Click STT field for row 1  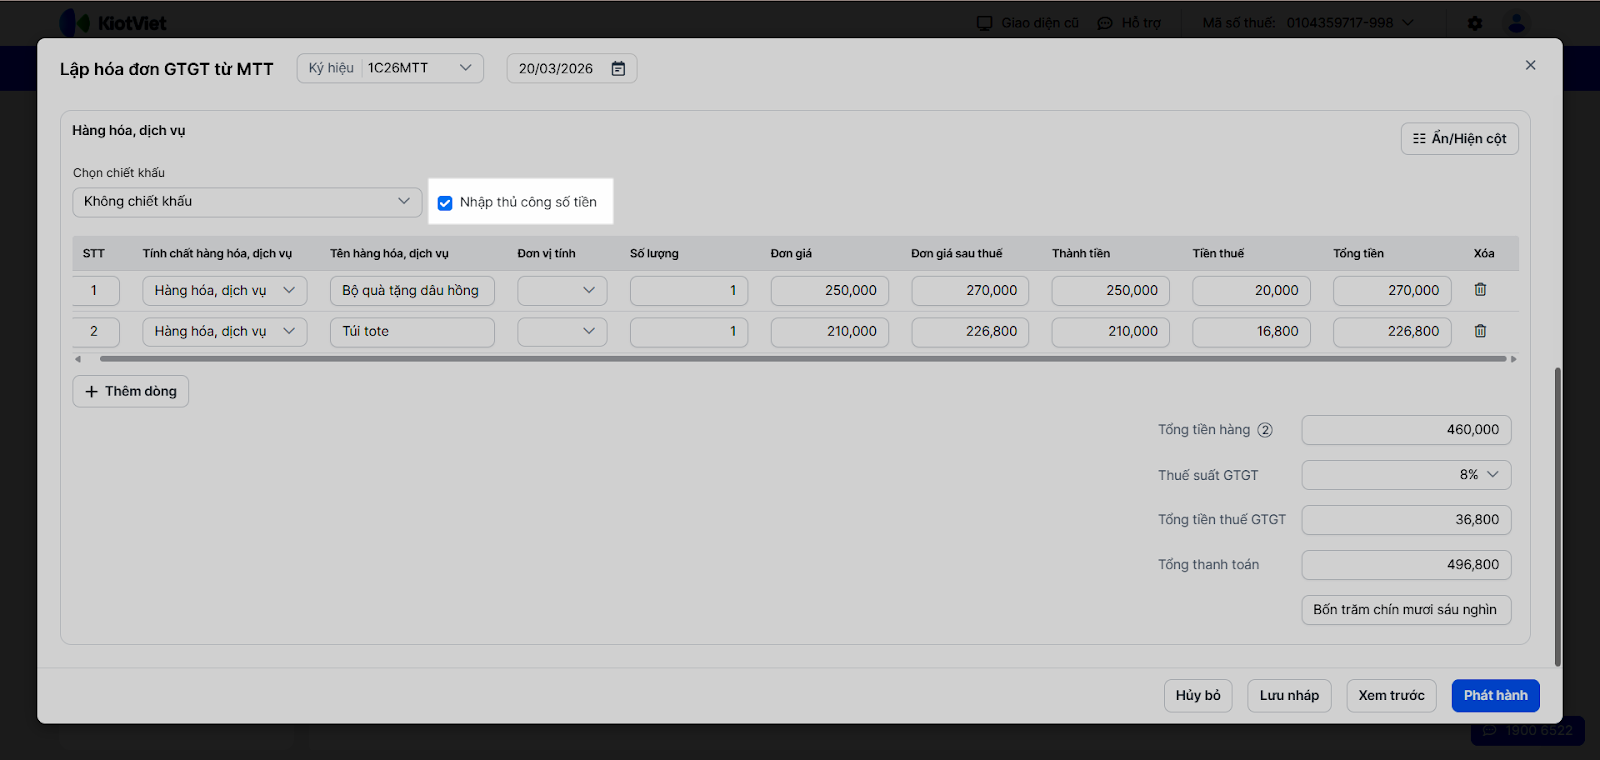pyautogui.click(x=96, y=291)
